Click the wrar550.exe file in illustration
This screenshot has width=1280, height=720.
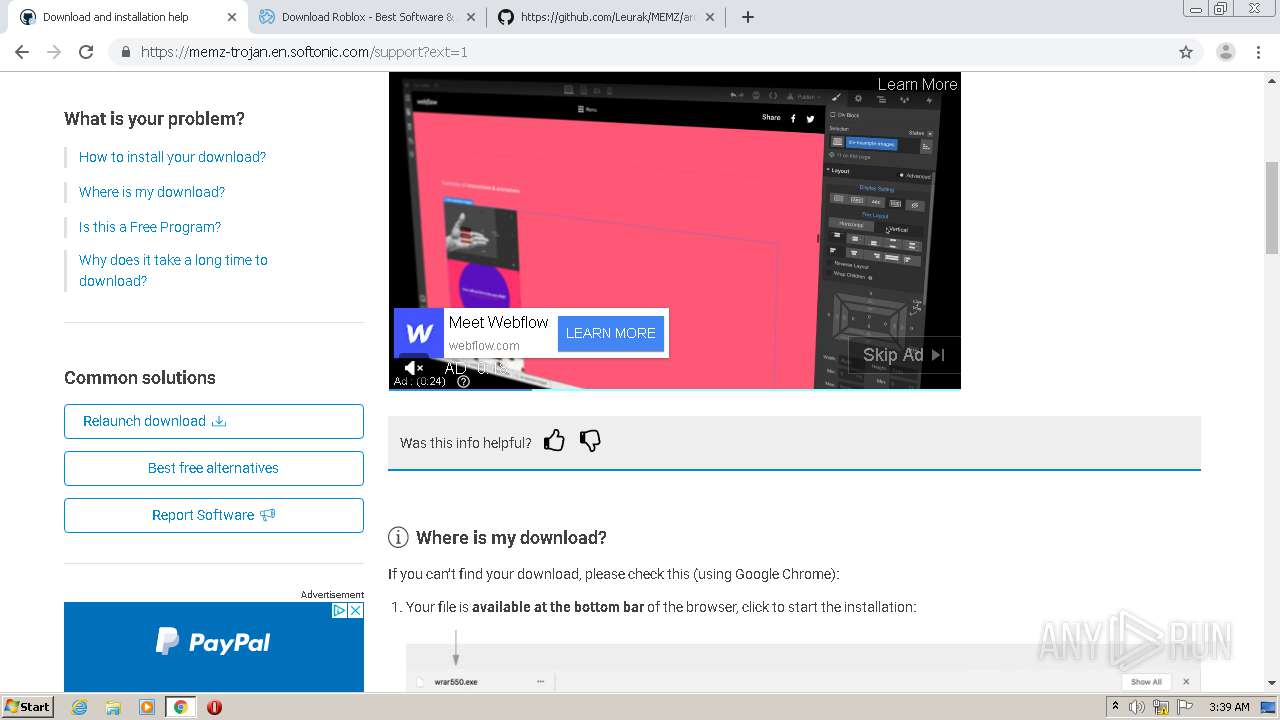[456, 682]
